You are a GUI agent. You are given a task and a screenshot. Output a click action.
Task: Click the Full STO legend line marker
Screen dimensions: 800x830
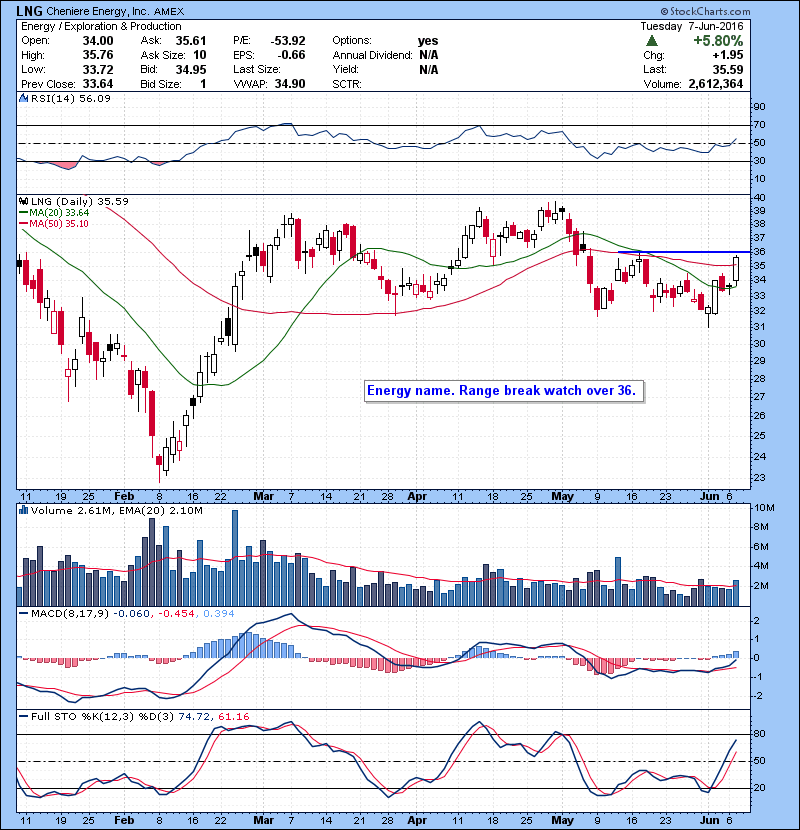pos(23,717)
